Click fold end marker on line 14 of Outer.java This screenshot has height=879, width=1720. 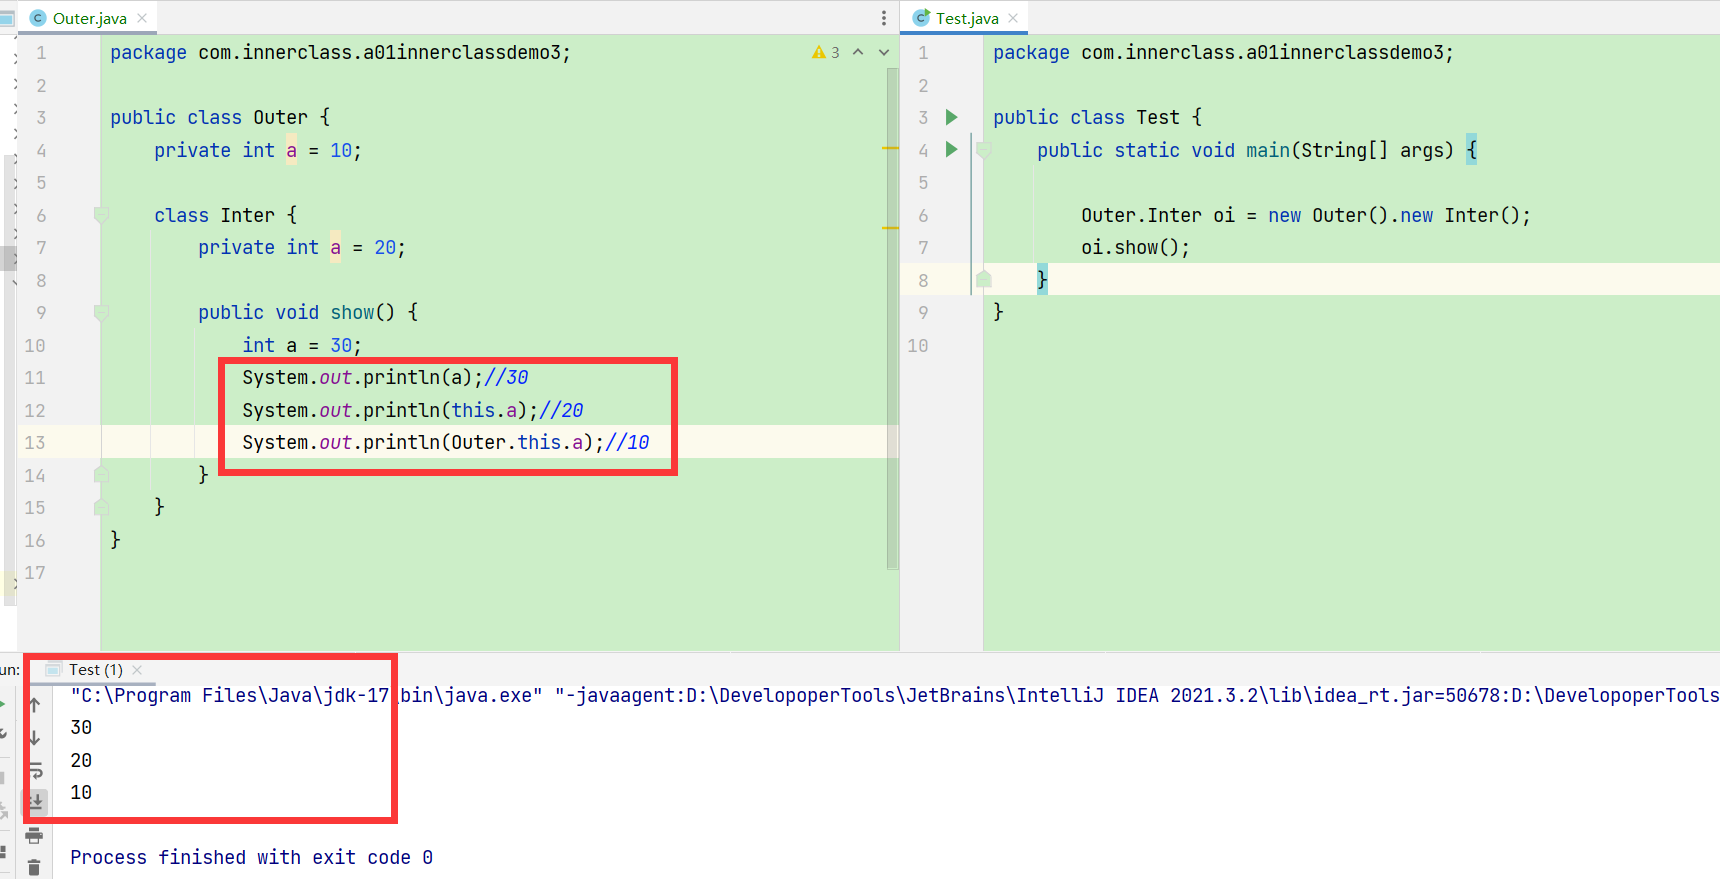(x=101, y=474)
